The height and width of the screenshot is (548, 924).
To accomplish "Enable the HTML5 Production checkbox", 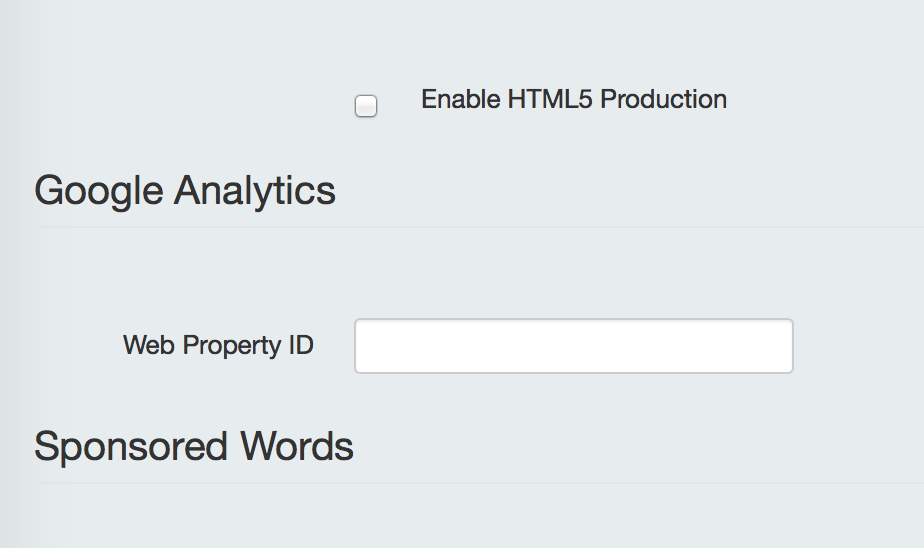I will pos(366,106).
